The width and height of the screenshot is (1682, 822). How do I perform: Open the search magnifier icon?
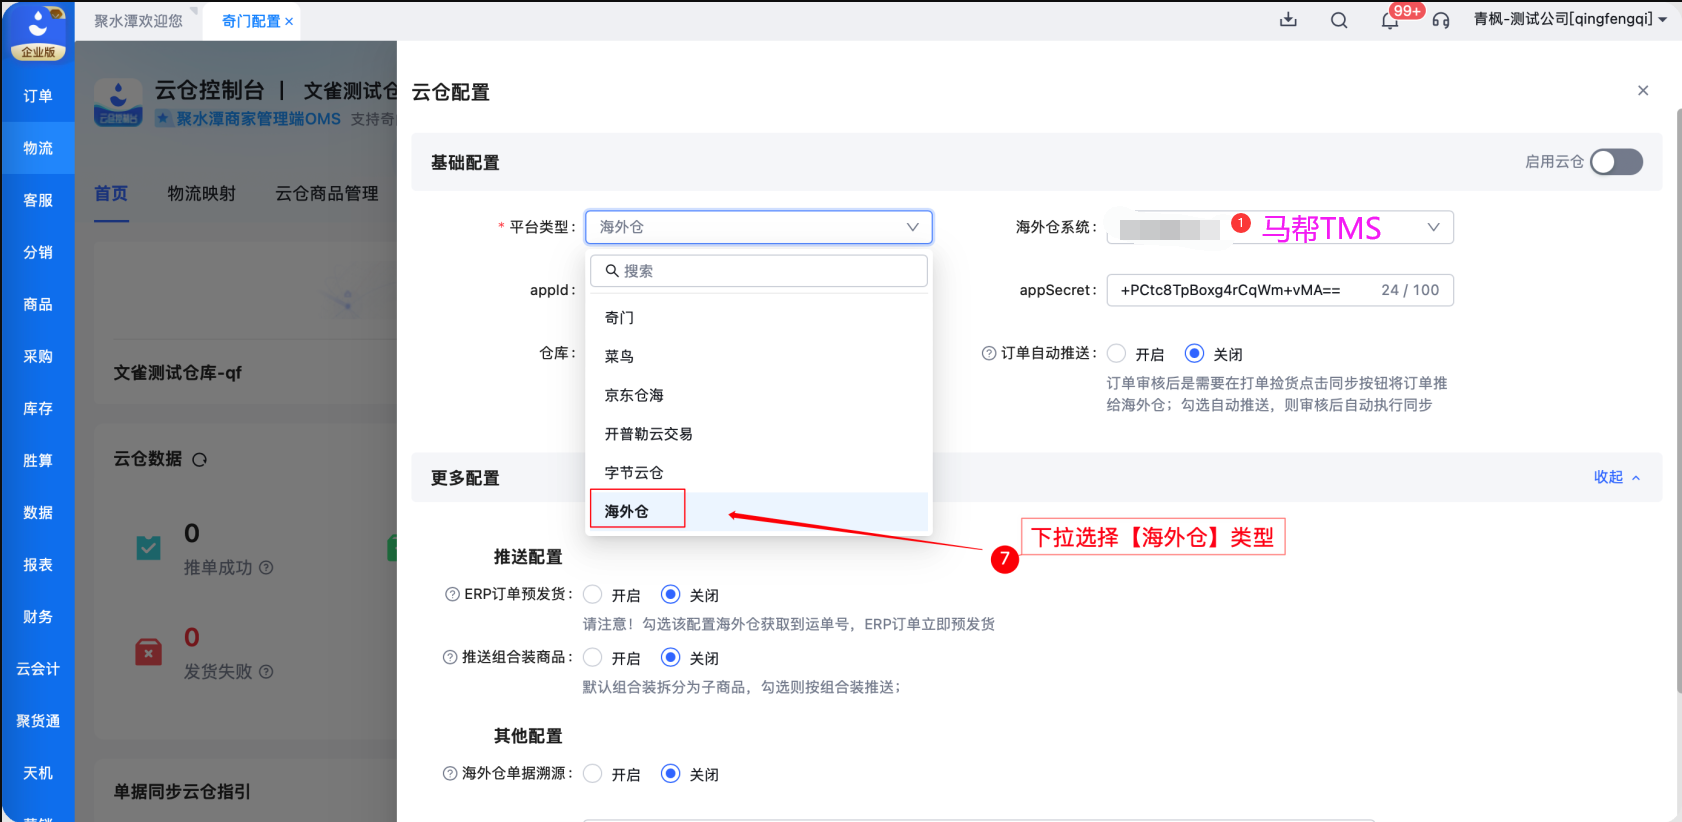(x=1339, y=20)
